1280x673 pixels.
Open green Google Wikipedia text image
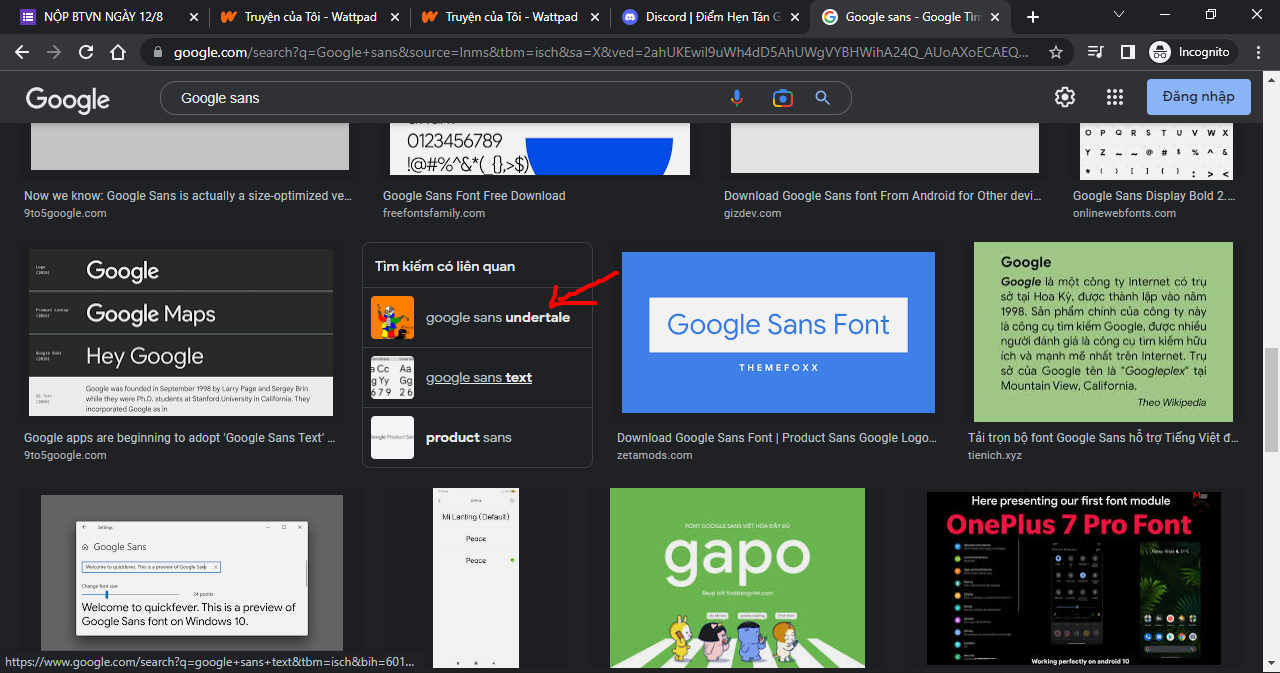tap(1103, 331)
